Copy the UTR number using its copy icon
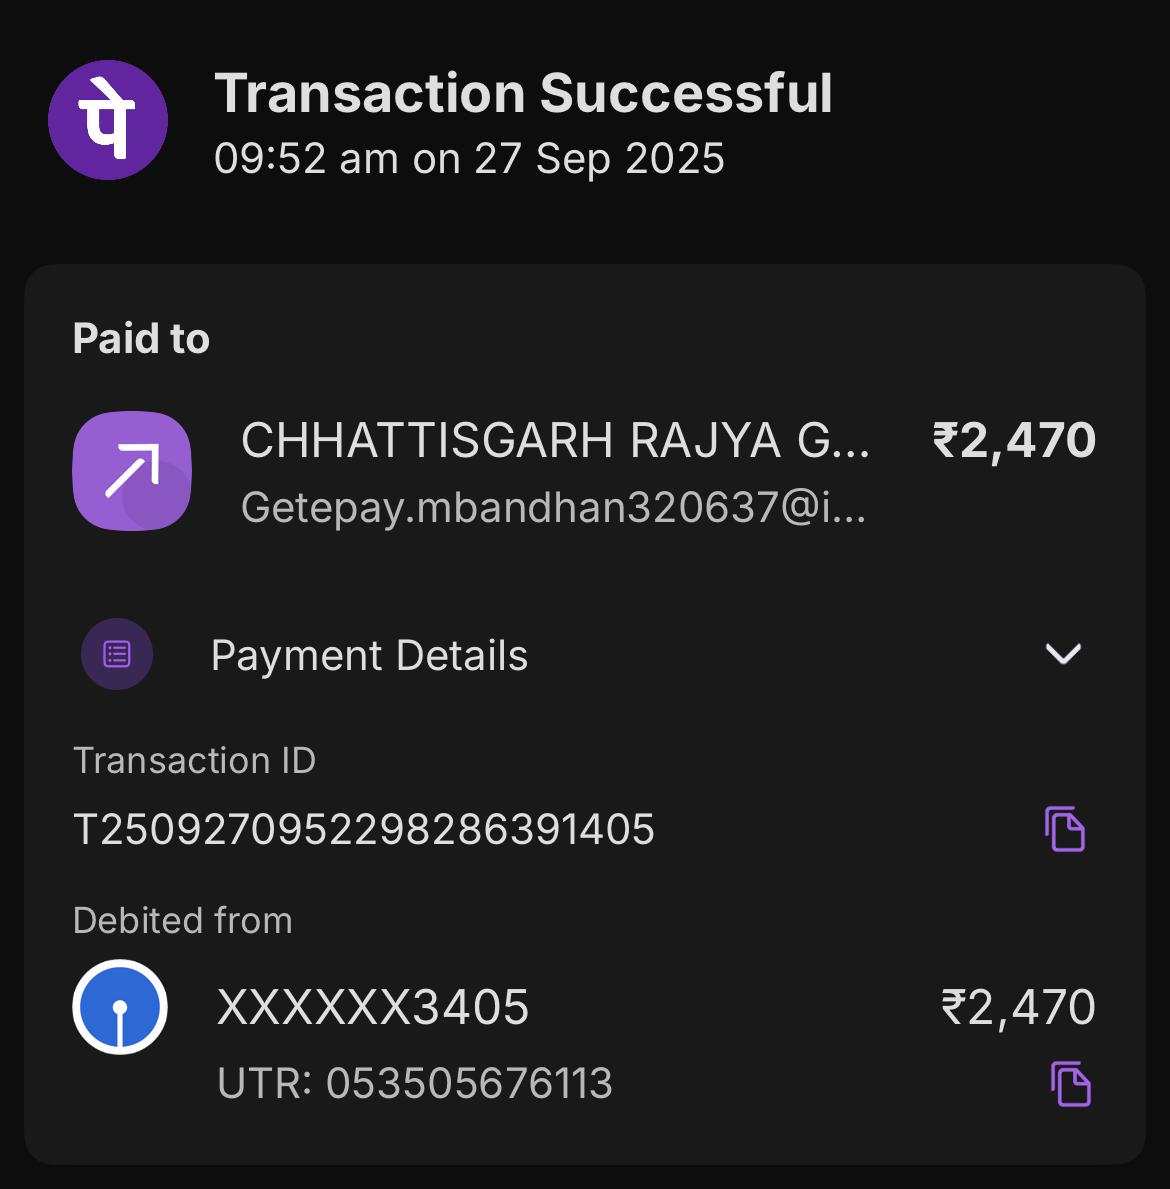This screenshot has width=1170, height=1189. tap(1070, 1084)
